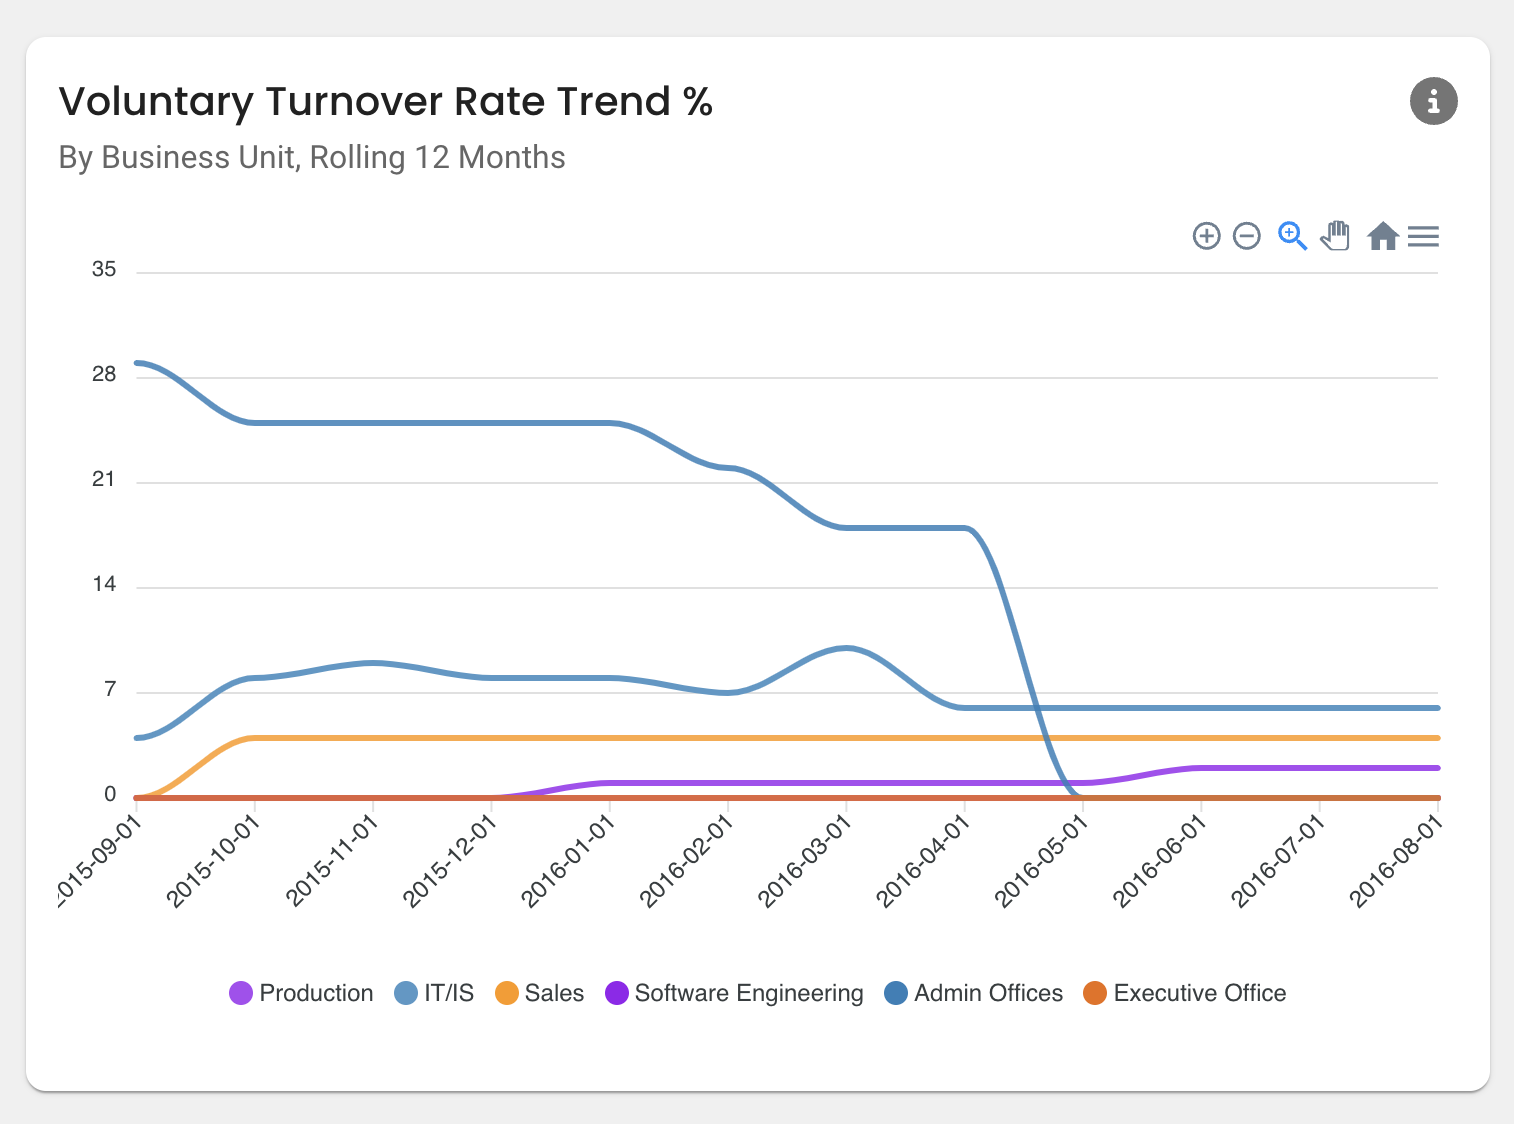
Task: Toggle Executive Office legend entry
Action: point(1185,993)
